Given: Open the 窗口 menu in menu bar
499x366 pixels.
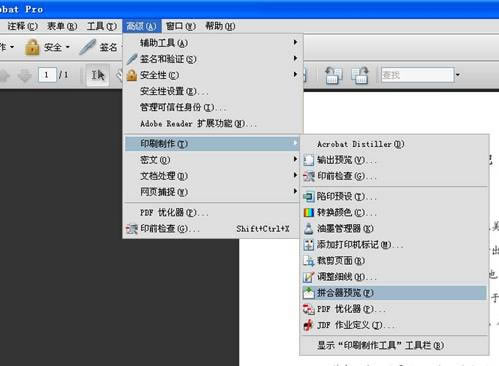Looking at the screenshot, I should [x=180, y=26].
